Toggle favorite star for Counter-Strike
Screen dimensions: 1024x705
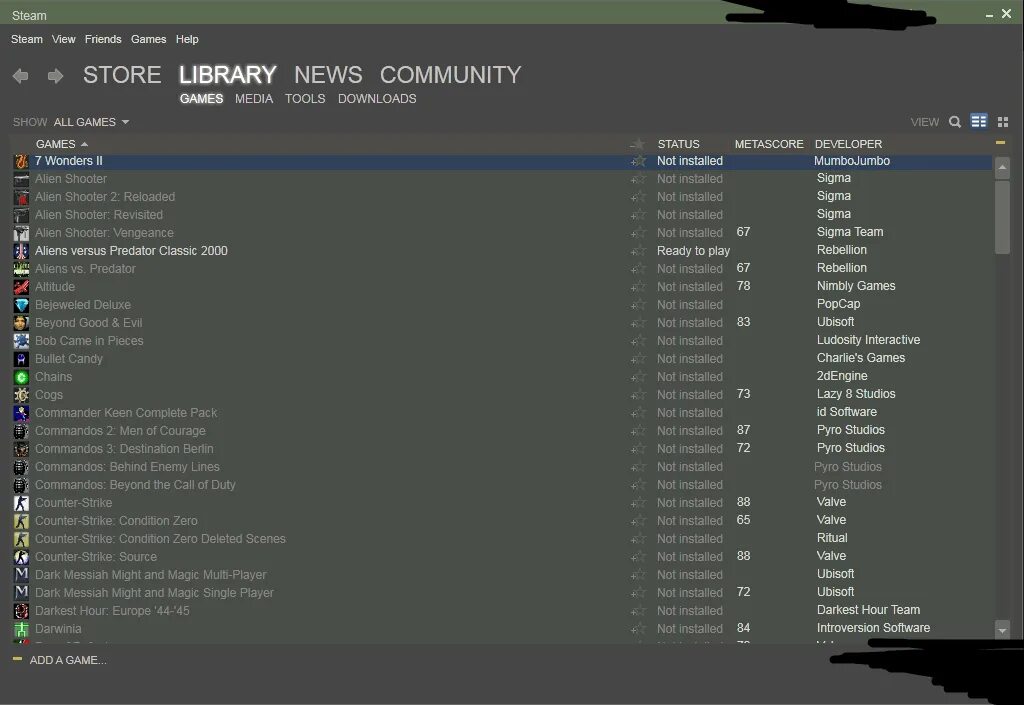(x=638, y=503)
